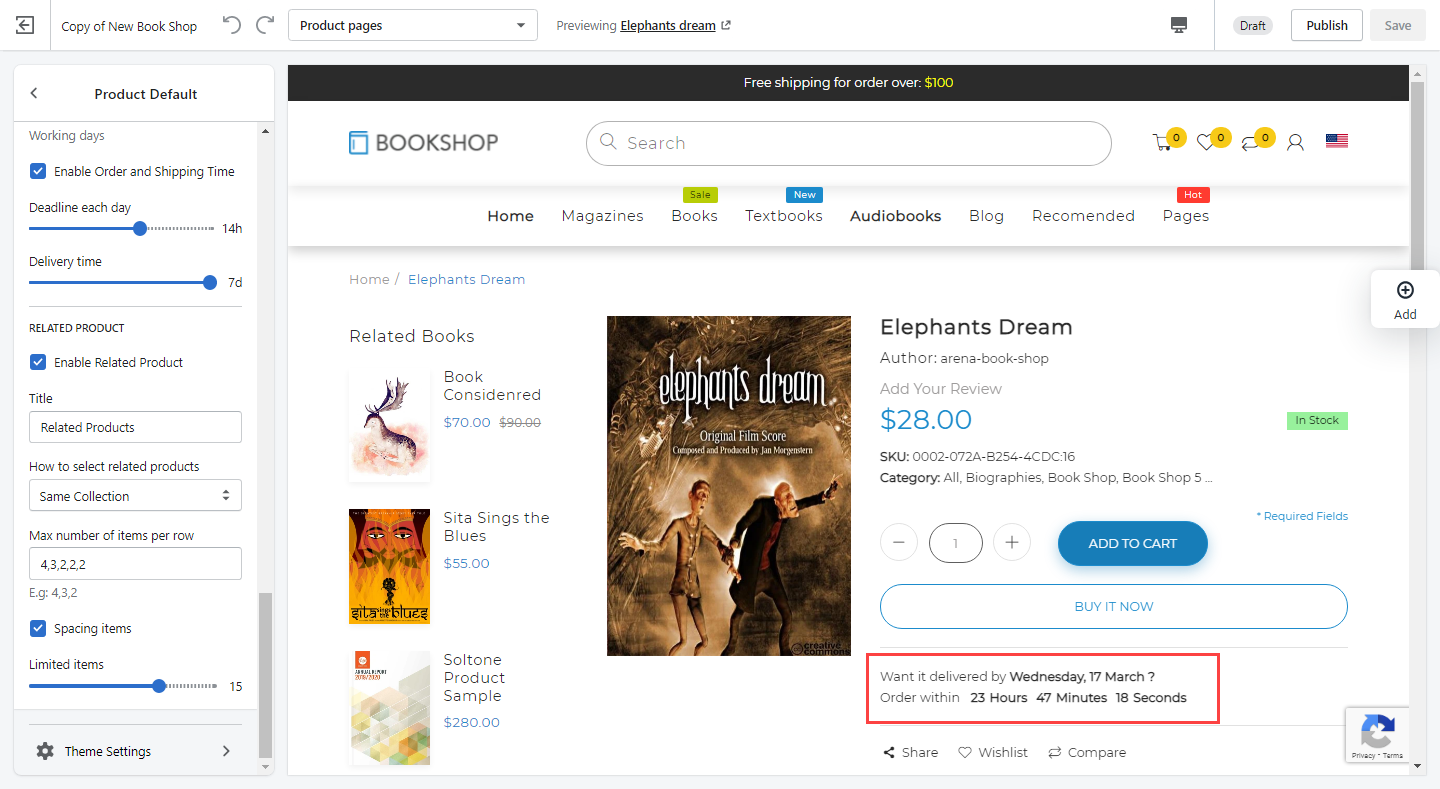Click Add Your Review link
Image resolution: width=1440 pixels, height=789 pixels.
(x=941, y=388)
